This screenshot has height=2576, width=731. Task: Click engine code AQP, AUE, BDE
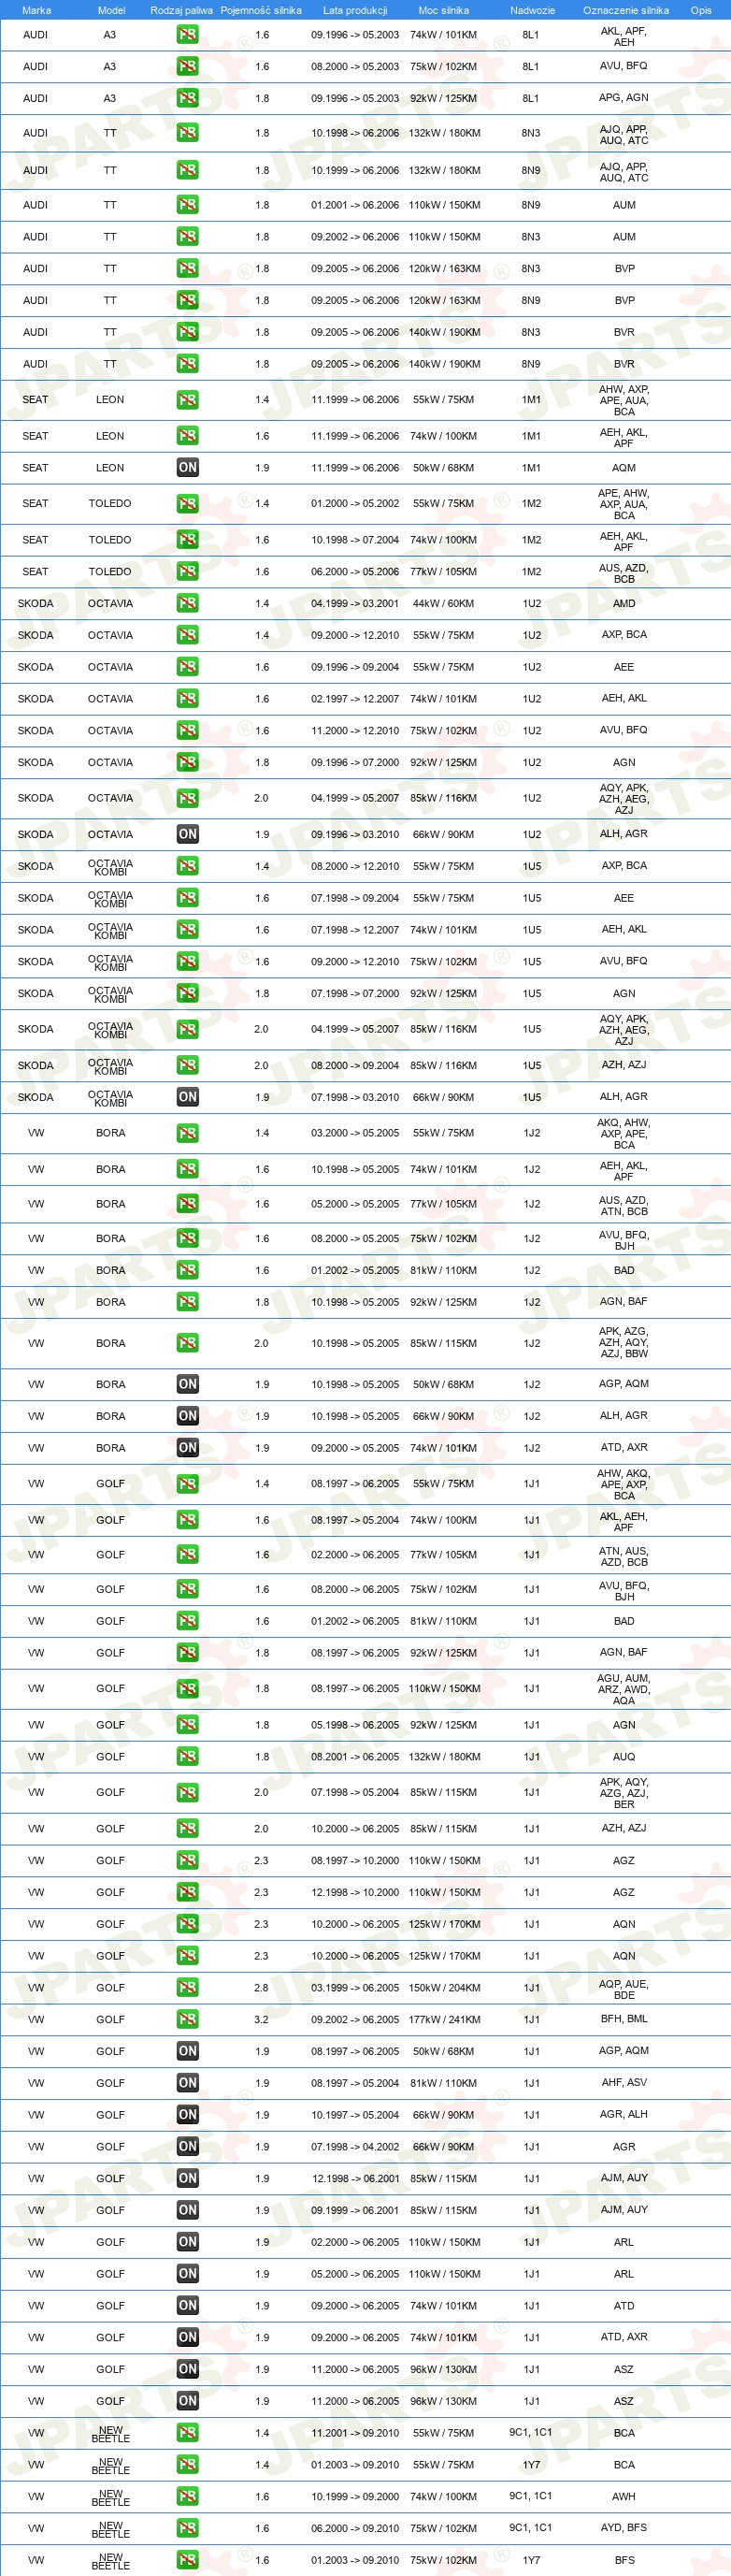pyautogui.click(x=624, y=1989)
